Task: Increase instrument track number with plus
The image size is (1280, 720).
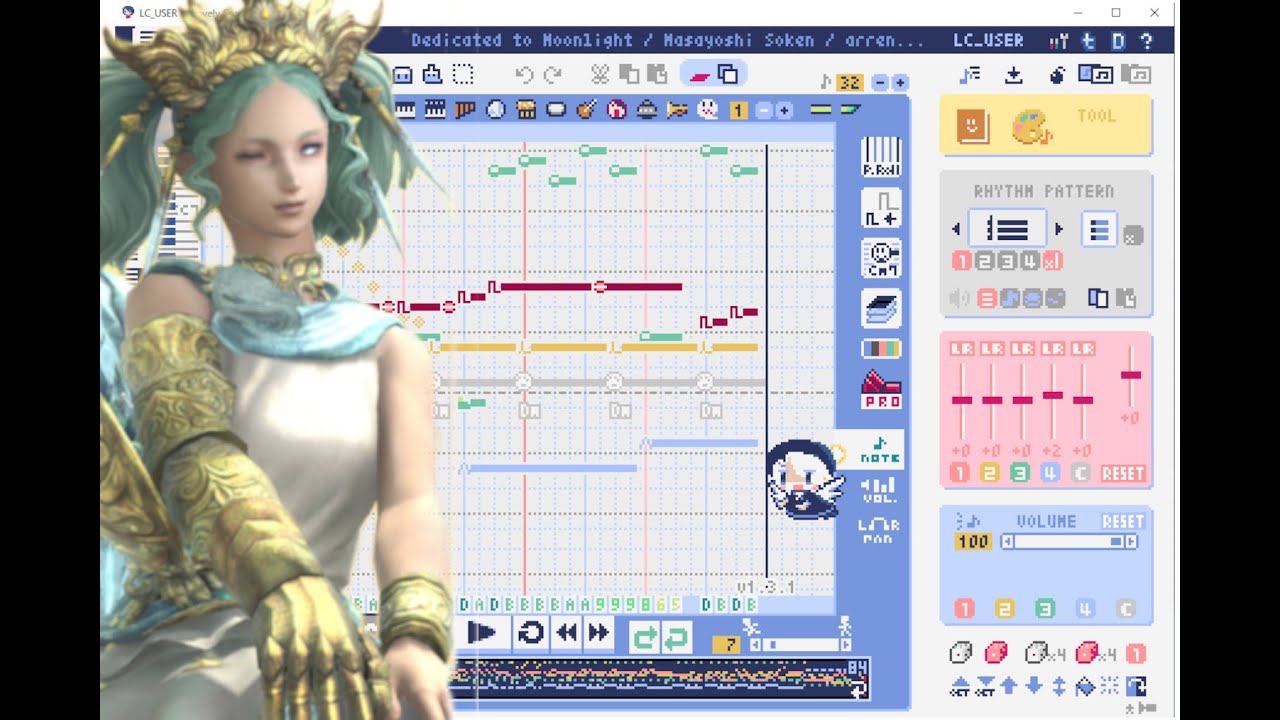Action: coord(784,110)
